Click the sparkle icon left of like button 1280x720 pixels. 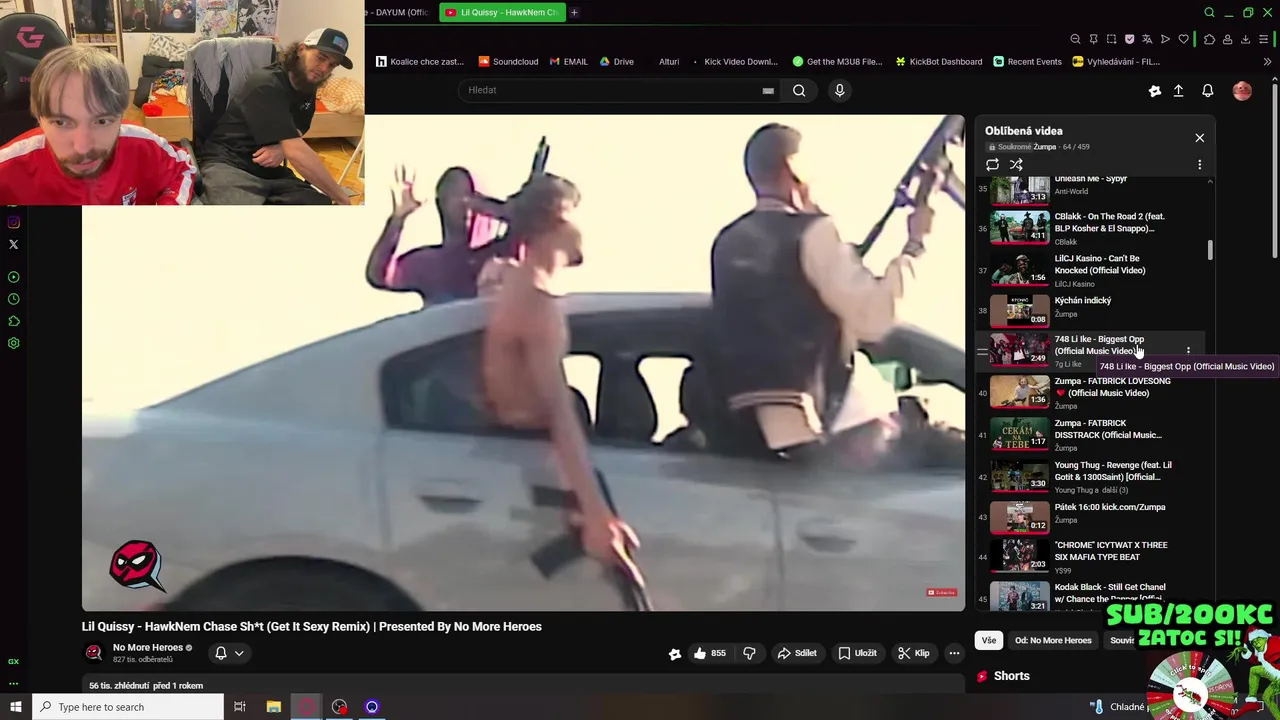[675, 653]
